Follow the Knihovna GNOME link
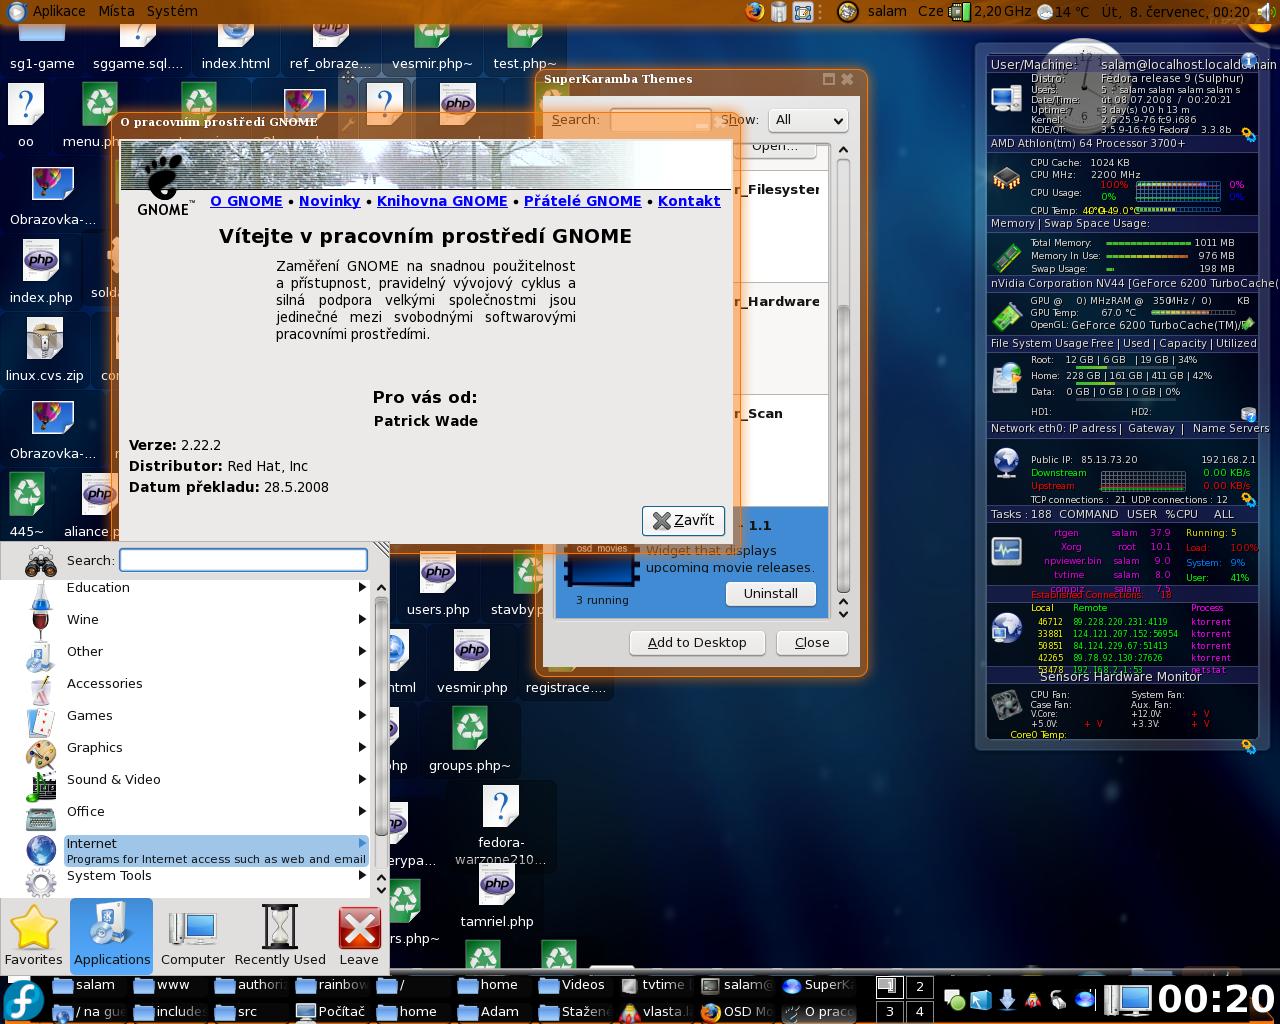Image resolution: width=1280 pixels, height=1024 pixels. (442, 201)
